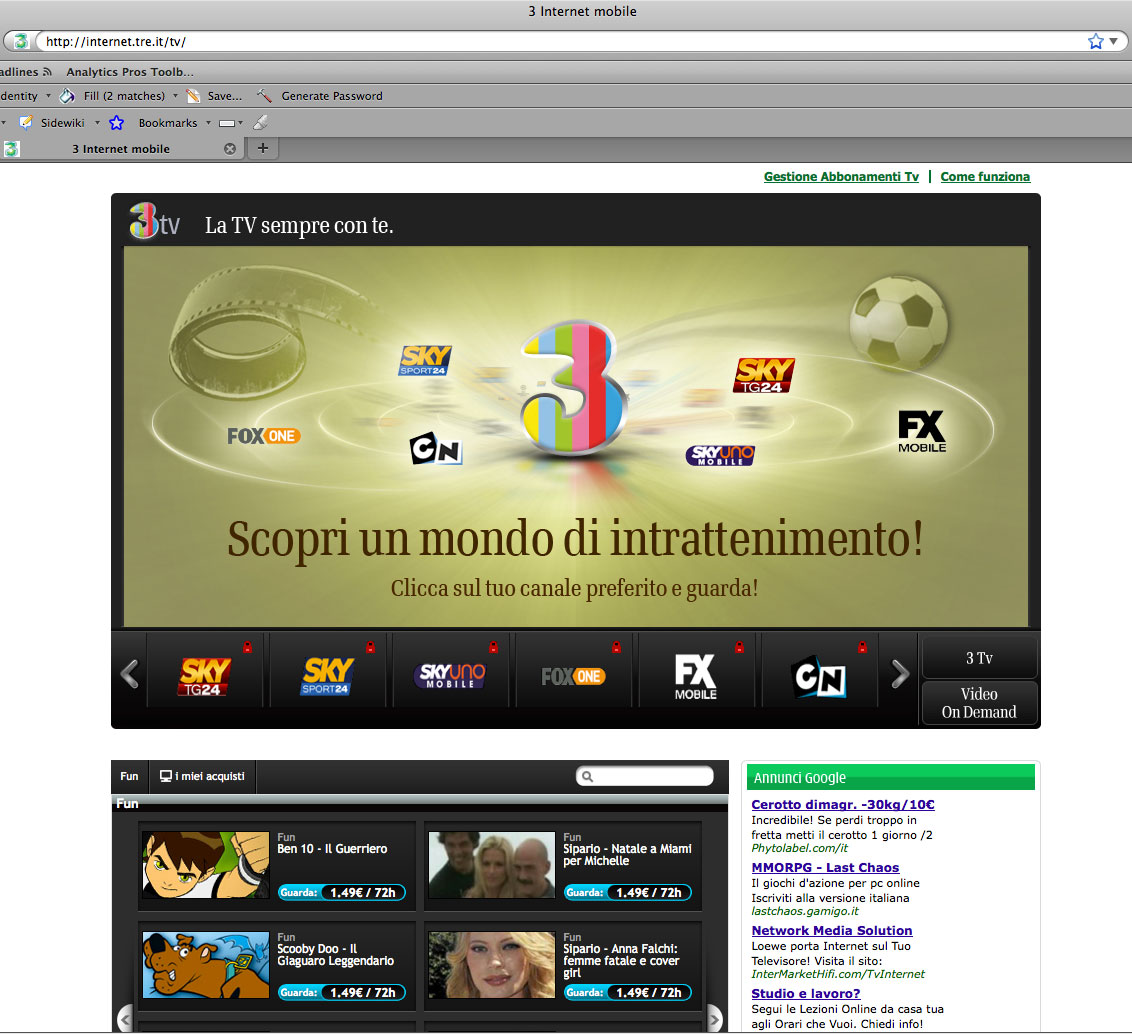
Task: Click the Cartoon Network logo in the banner
Action: click(x=435, y=448)
